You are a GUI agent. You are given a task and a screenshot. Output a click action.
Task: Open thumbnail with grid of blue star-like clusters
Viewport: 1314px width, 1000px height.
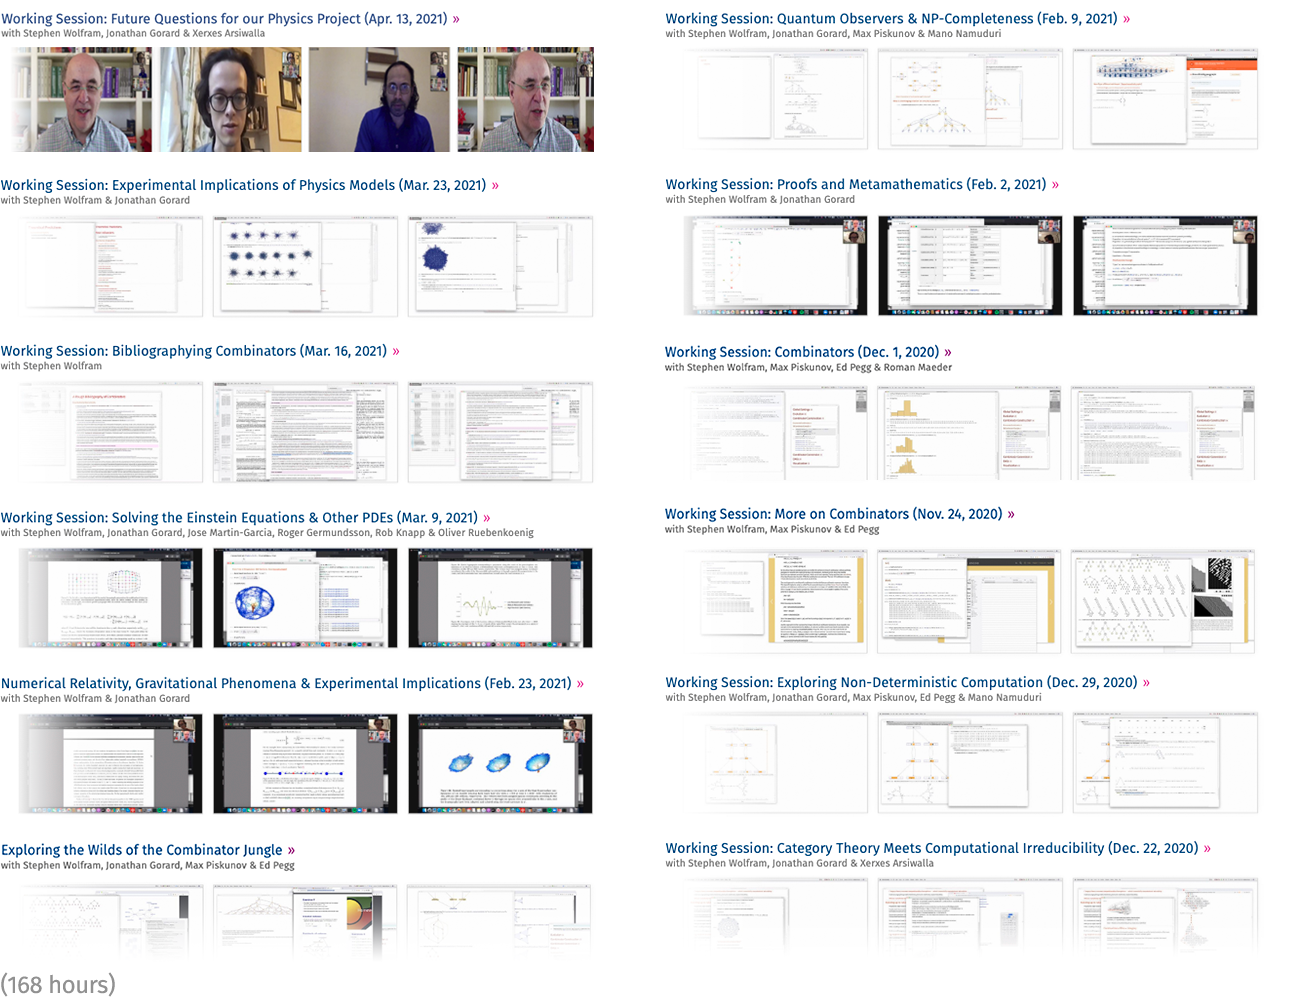click(x=305, y=266)
